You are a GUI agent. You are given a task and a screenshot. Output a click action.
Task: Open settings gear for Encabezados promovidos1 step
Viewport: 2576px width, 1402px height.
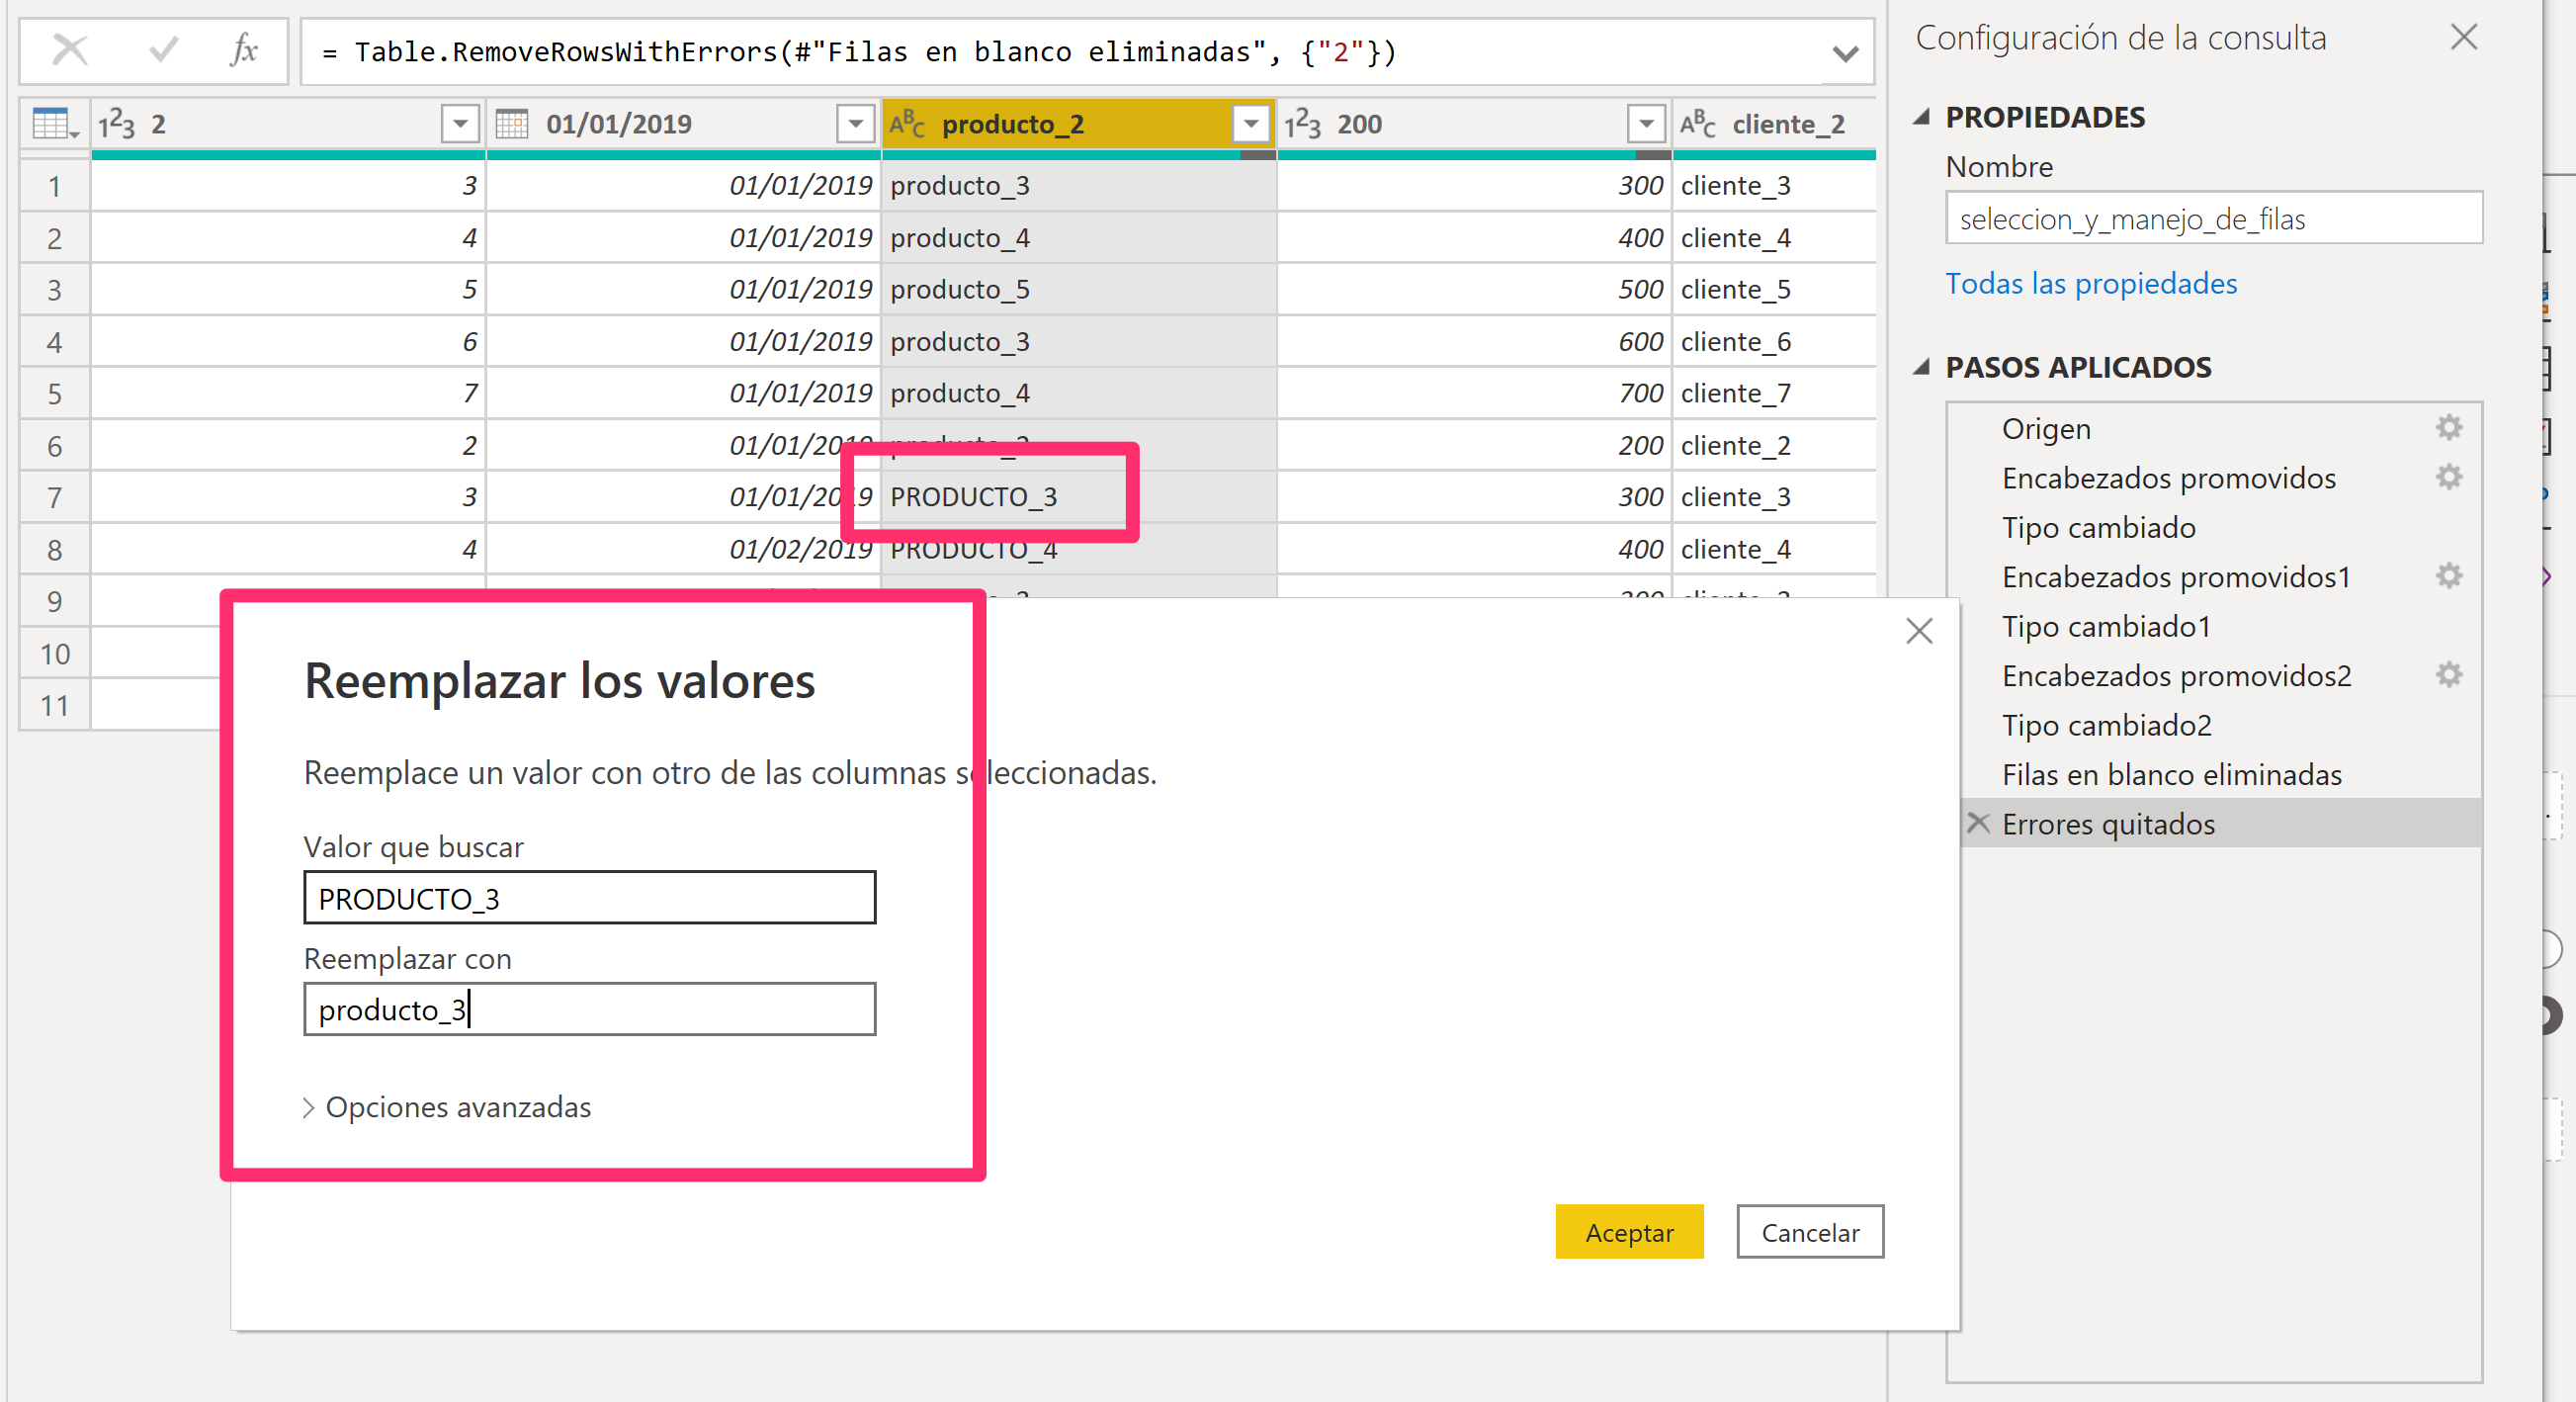coord(2449,576)
